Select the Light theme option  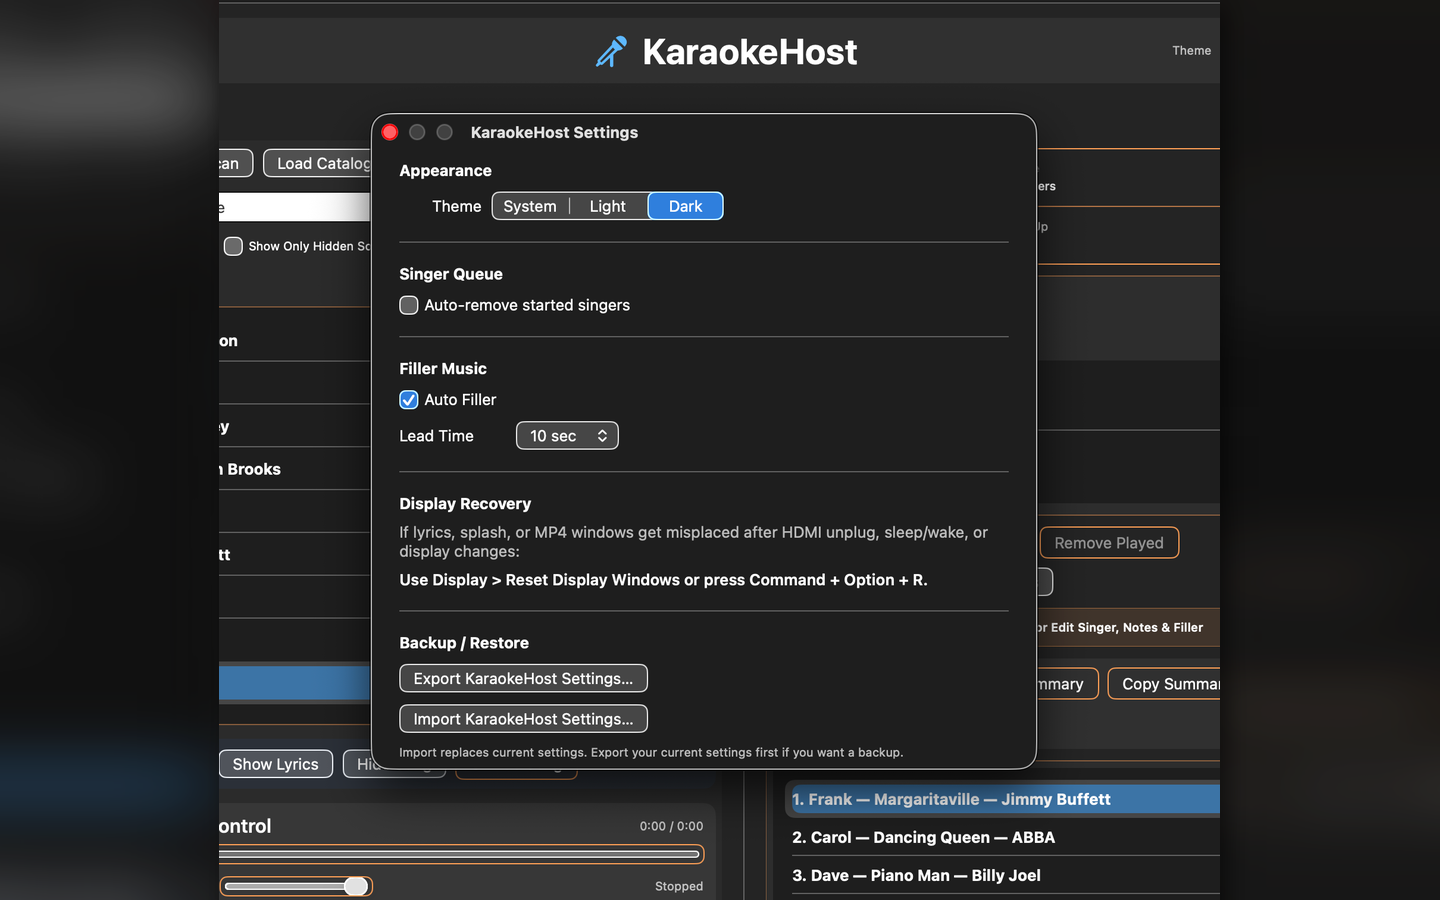(x=607, y=206)
